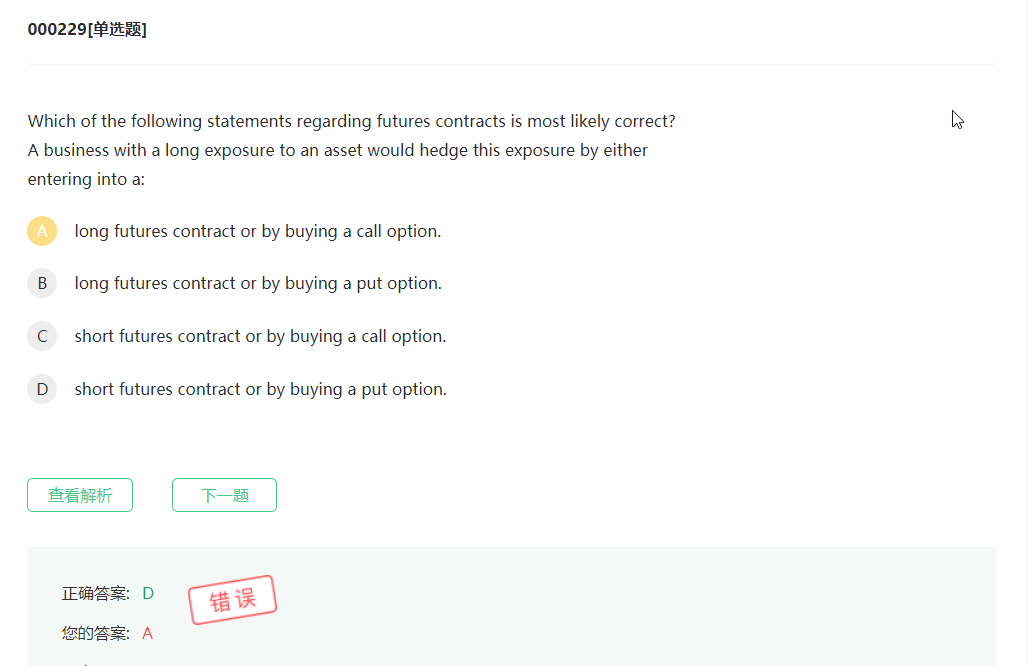Go to next question with 下一题
This screenshot has width=1035, height=666.
click(224, 495)
